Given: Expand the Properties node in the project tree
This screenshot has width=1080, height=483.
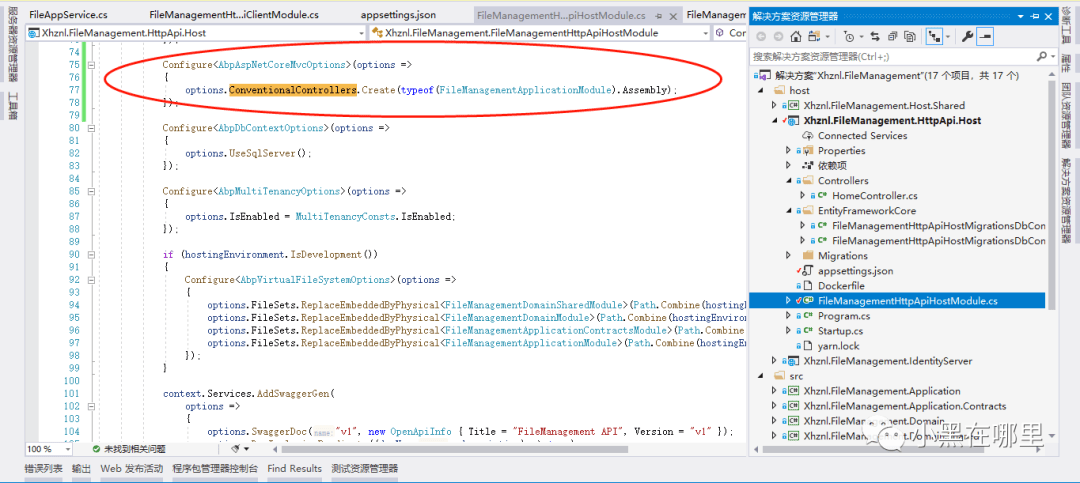Looking at the screenshot, I should point(790,151).
